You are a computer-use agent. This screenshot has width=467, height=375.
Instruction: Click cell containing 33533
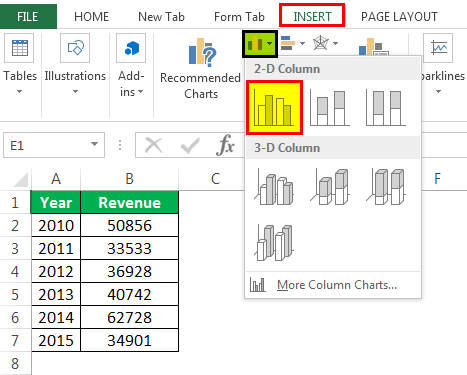130,248
